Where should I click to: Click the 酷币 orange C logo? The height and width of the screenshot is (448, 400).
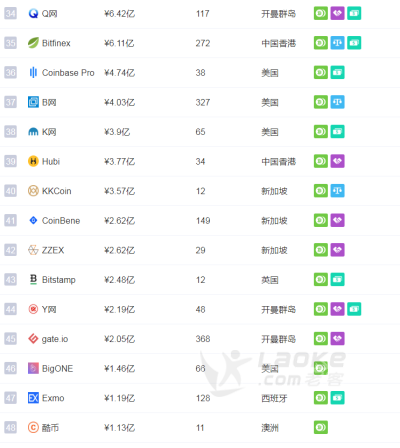33,427
